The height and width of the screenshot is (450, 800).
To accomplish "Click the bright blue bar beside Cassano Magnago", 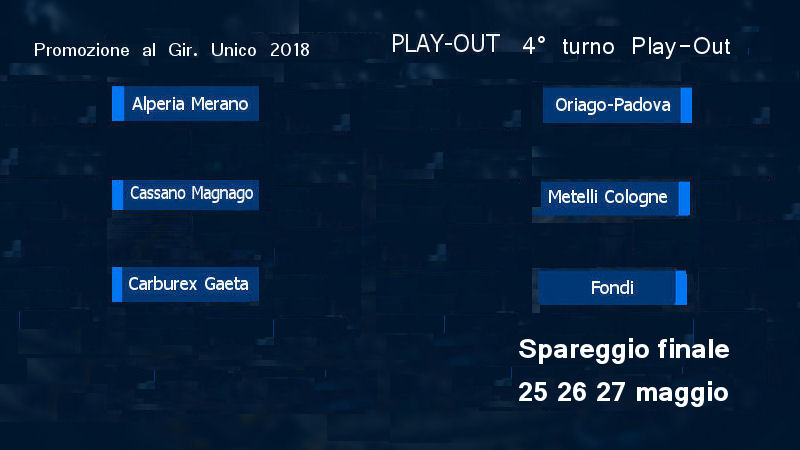I will click(x=118, y=195).
